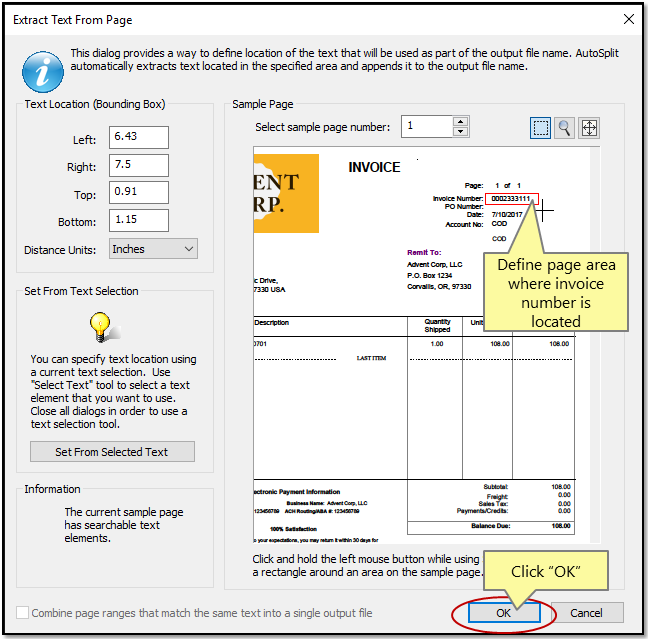Click the '100% Satisfaction' text
Viewport: 648px width, 639px height.
point(293,529)
